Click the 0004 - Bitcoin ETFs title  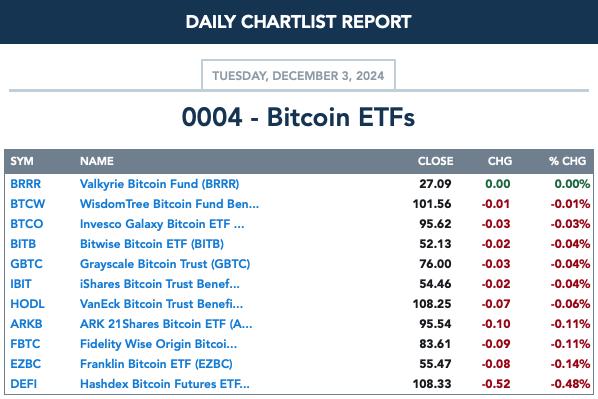tap(298, 117)
